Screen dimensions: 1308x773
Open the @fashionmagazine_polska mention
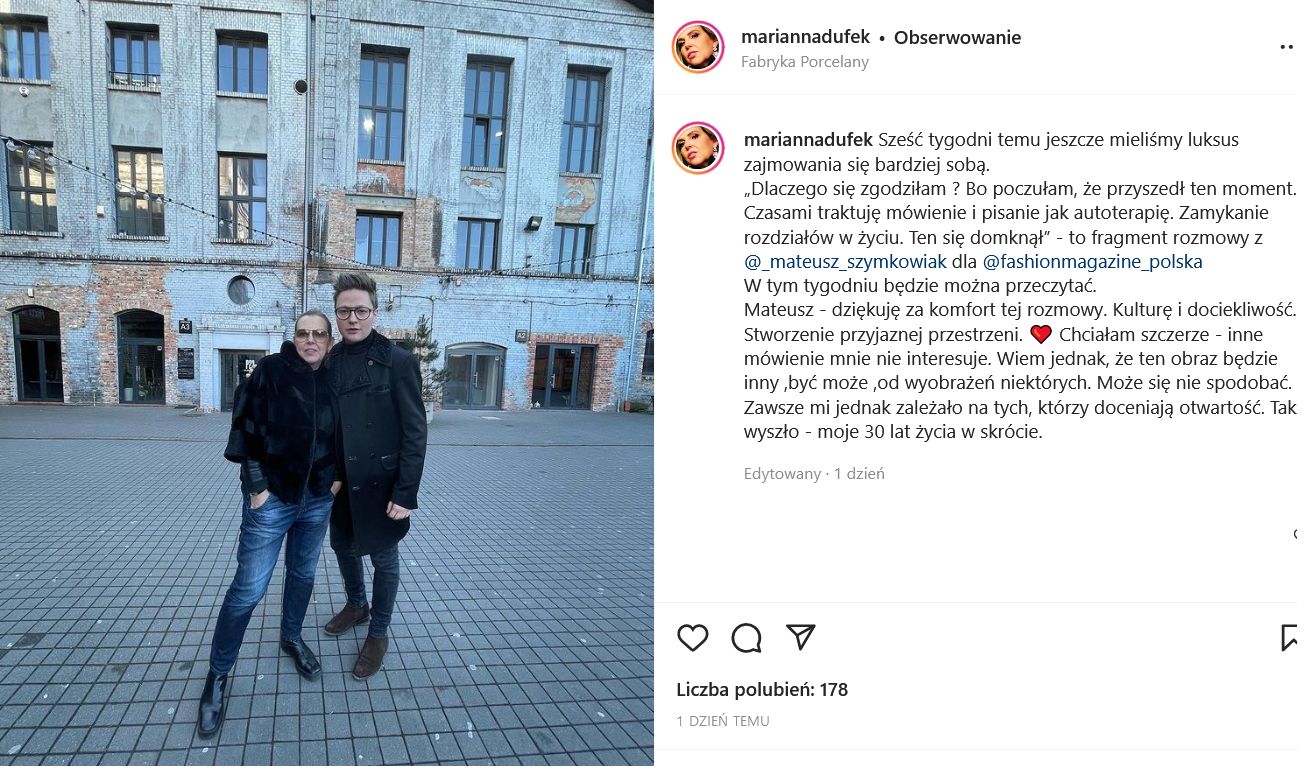(1093, 262)
